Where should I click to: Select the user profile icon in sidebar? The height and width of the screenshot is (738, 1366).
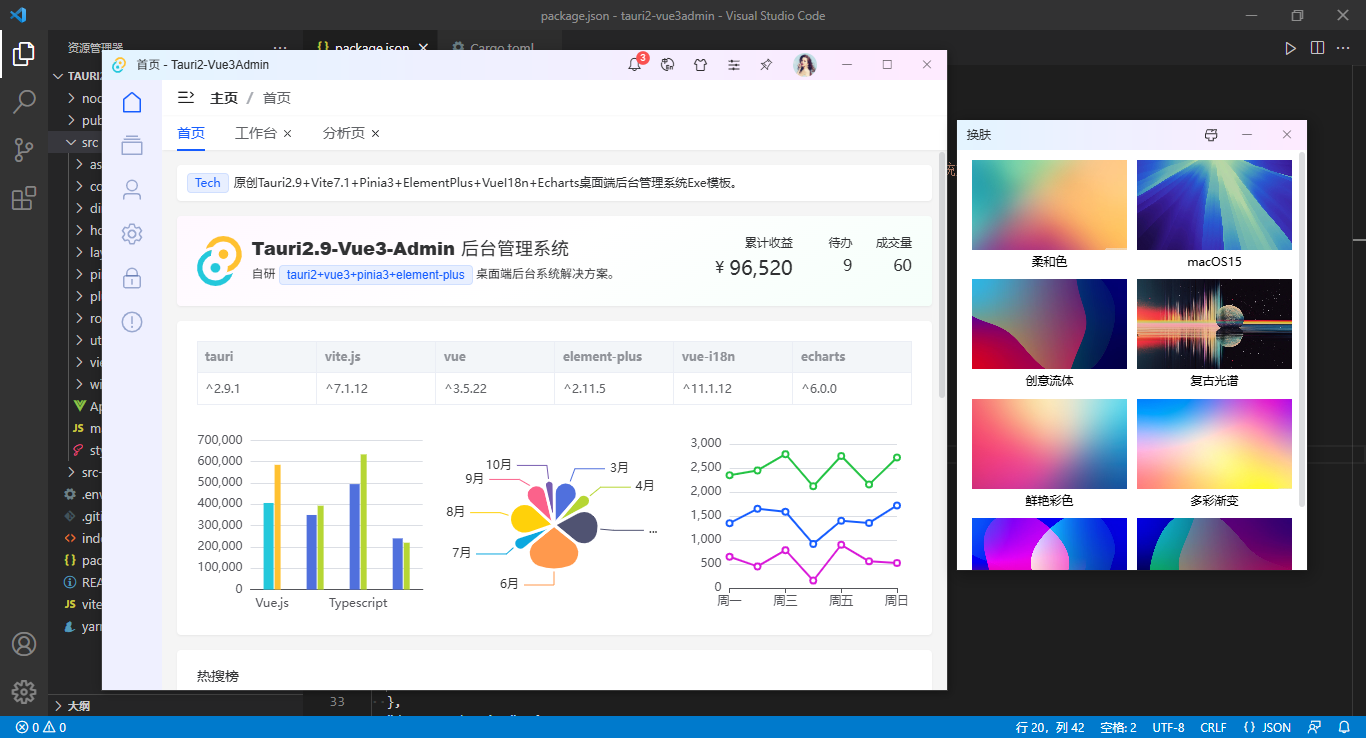tap(131, 189)
